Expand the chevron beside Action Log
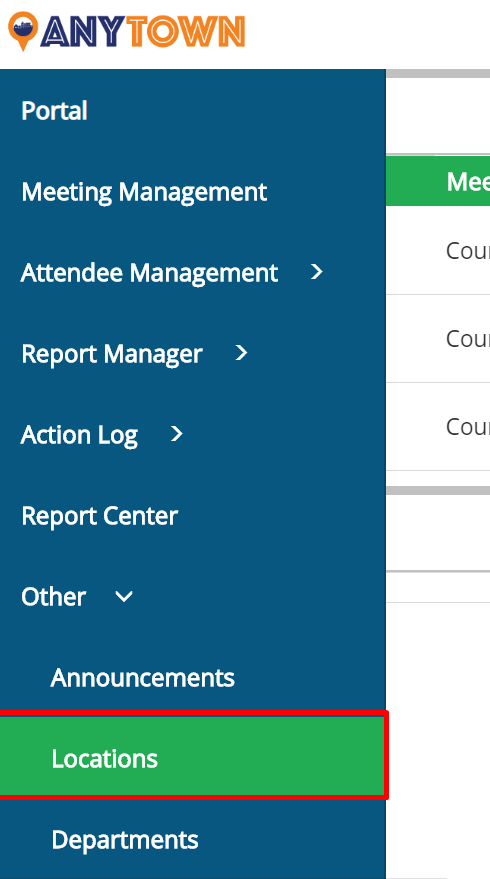 (x=177, y=434)
